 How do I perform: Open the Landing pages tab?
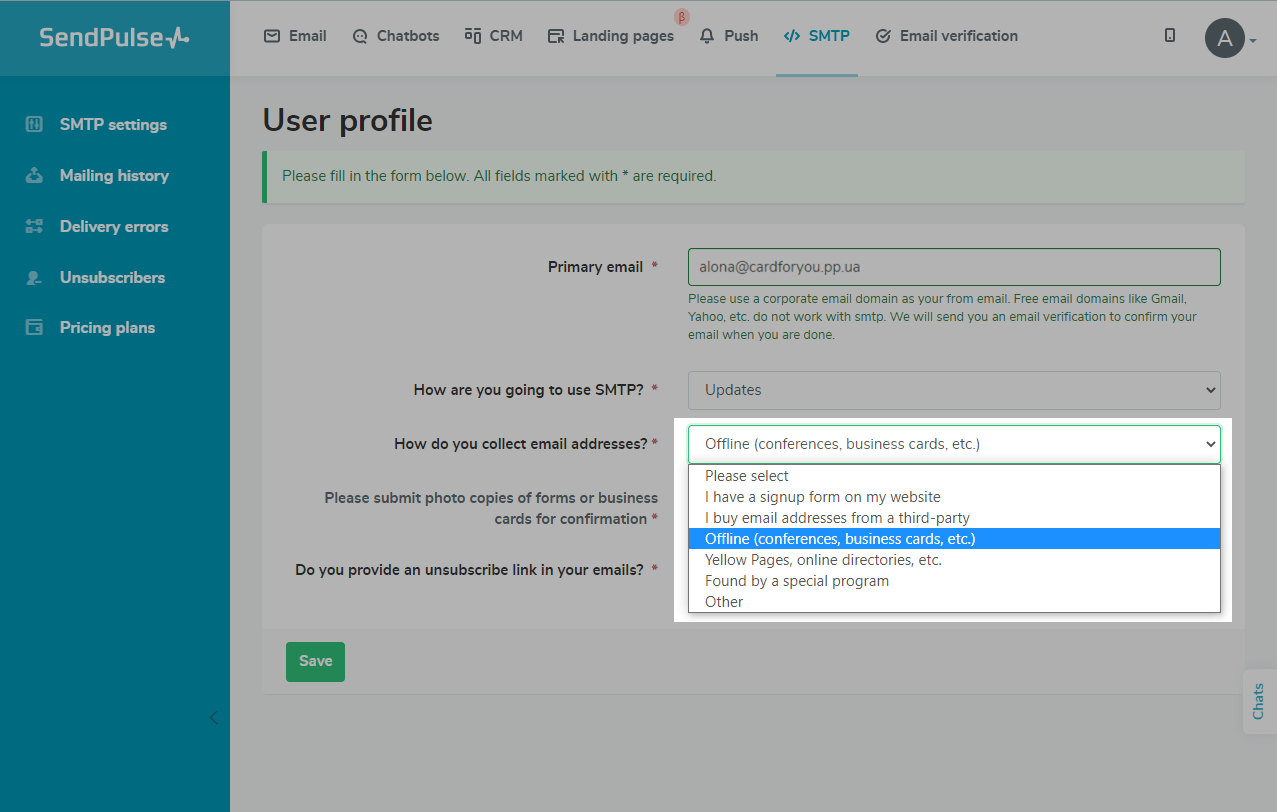(610, 36)
